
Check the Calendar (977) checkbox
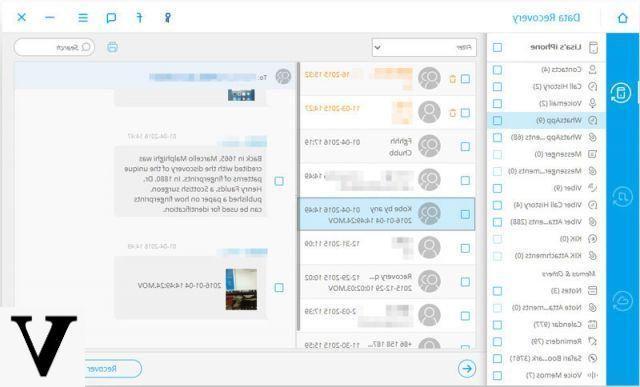pos(497,325)
